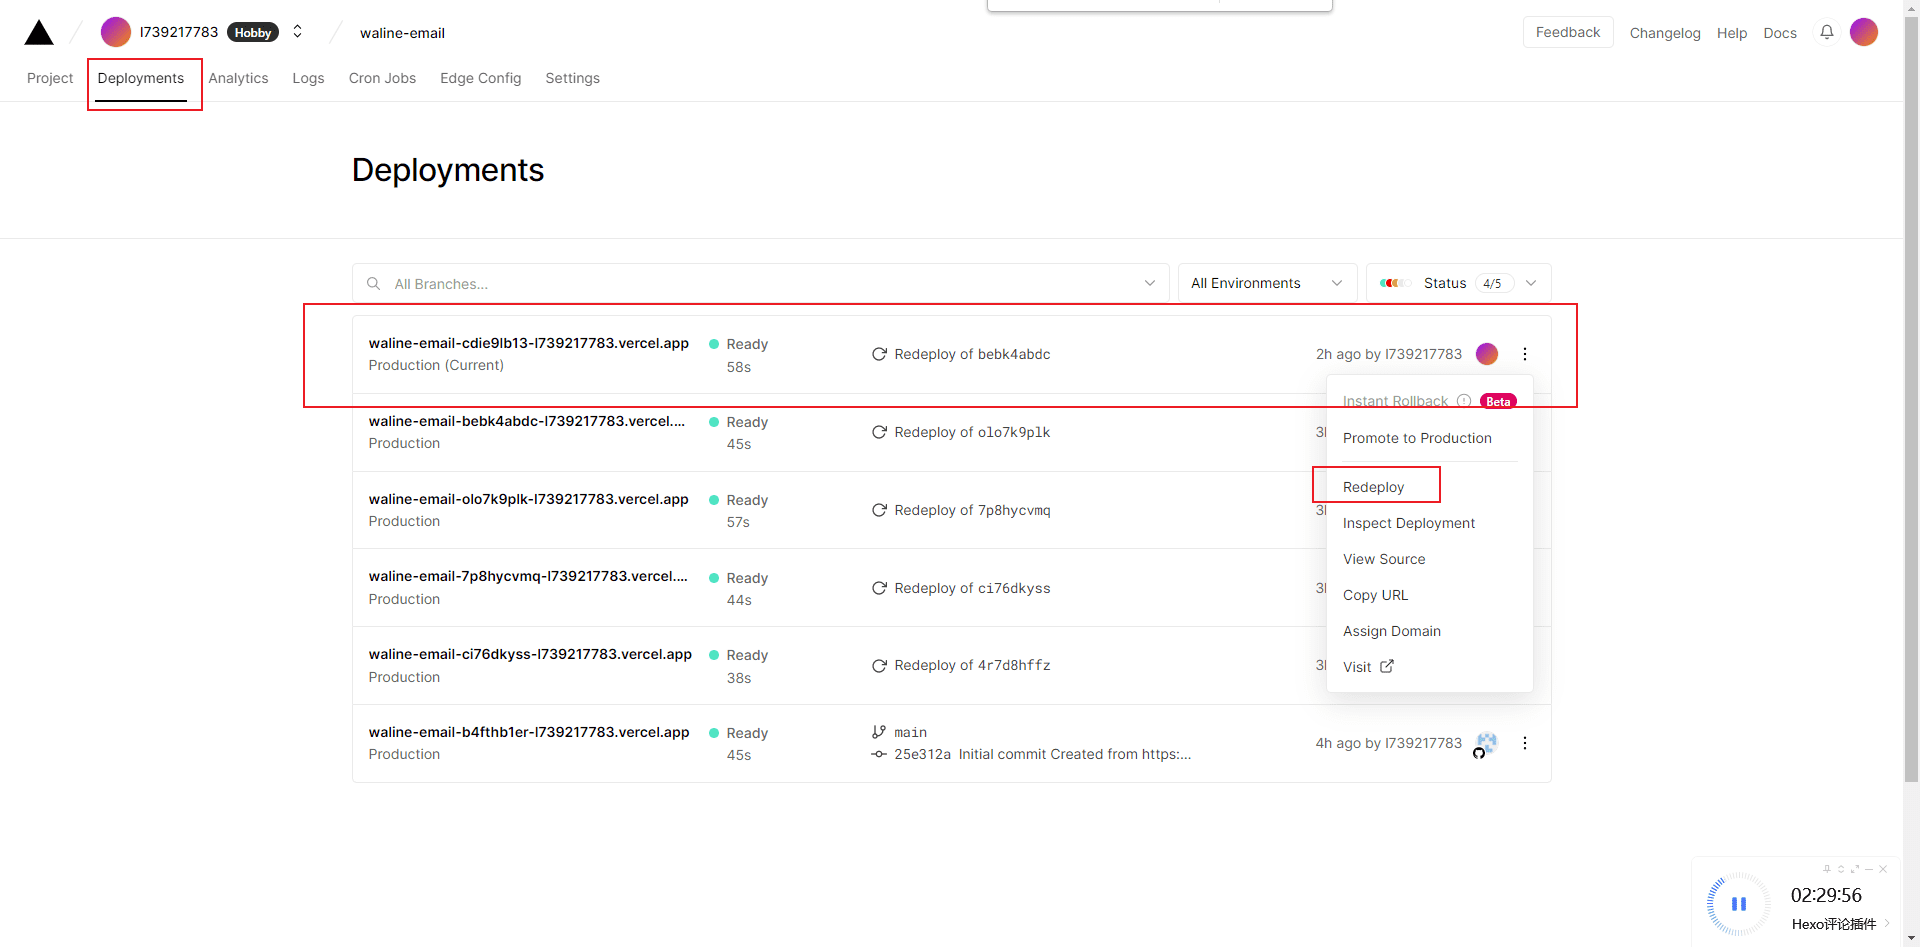Screen dimensions: 1920x947
Task: Click the main branch icon
Action: [879, 732]
